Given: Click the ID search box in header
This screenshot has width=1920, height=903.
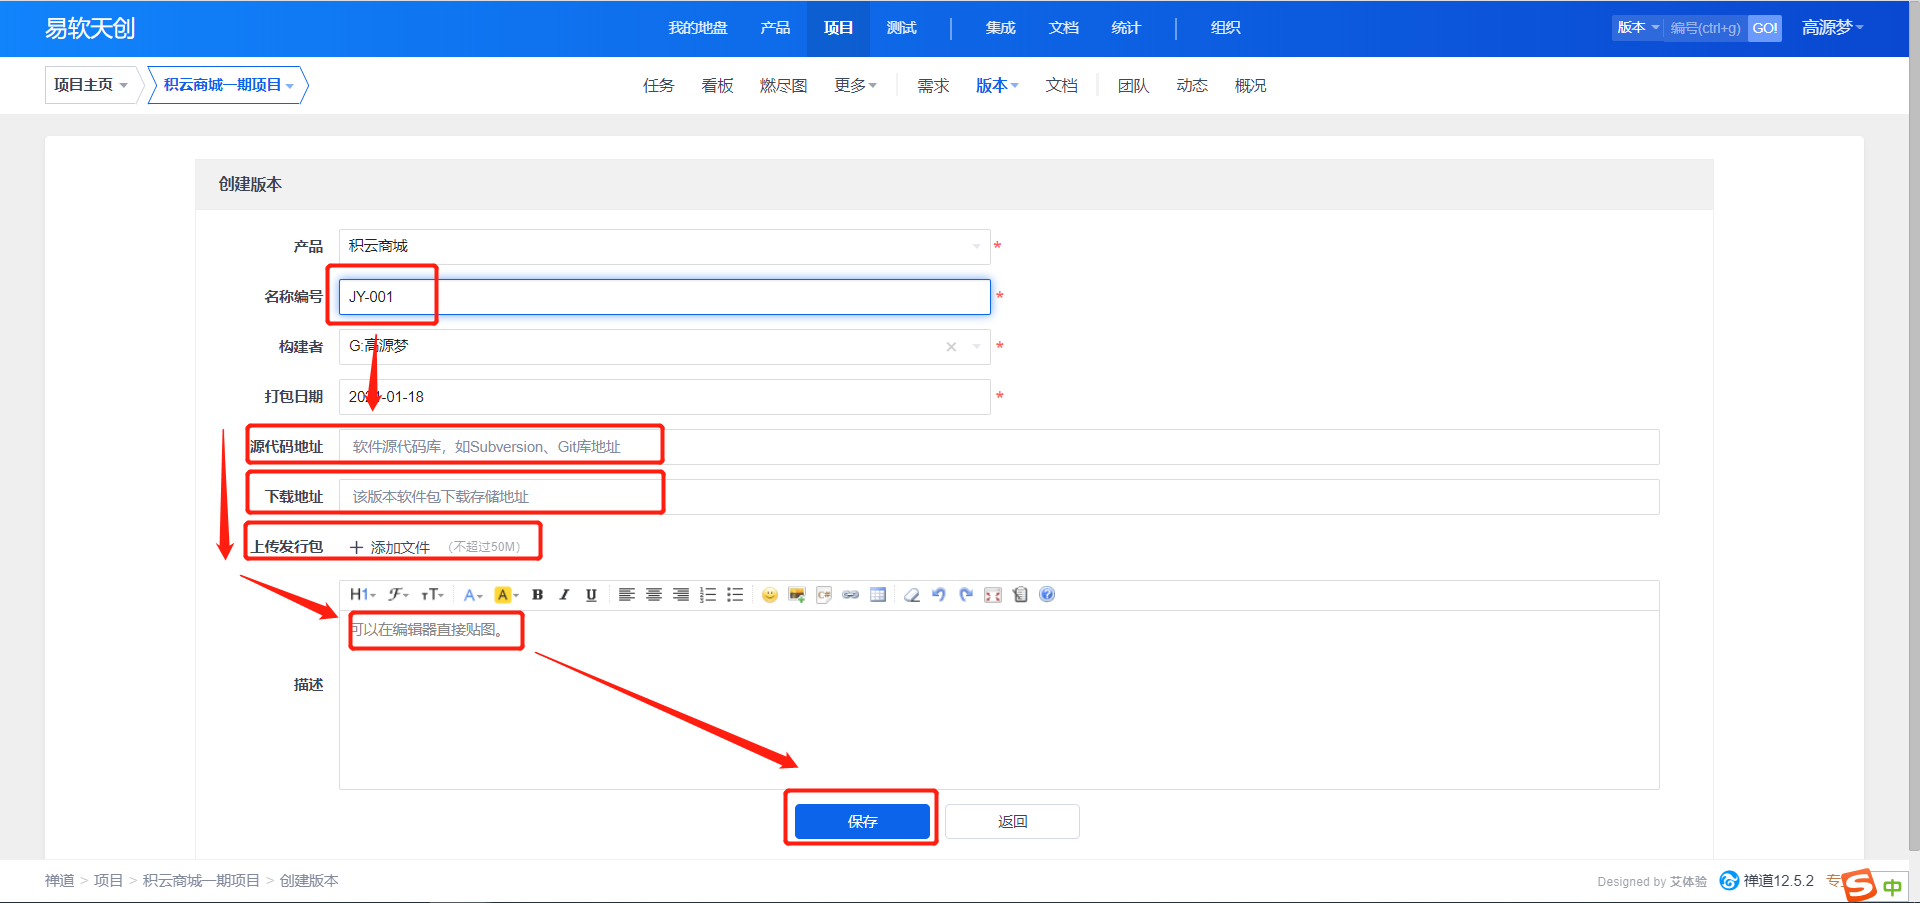Looking at the screenshot, I should pyautogui.click(x=1706, y=28).
